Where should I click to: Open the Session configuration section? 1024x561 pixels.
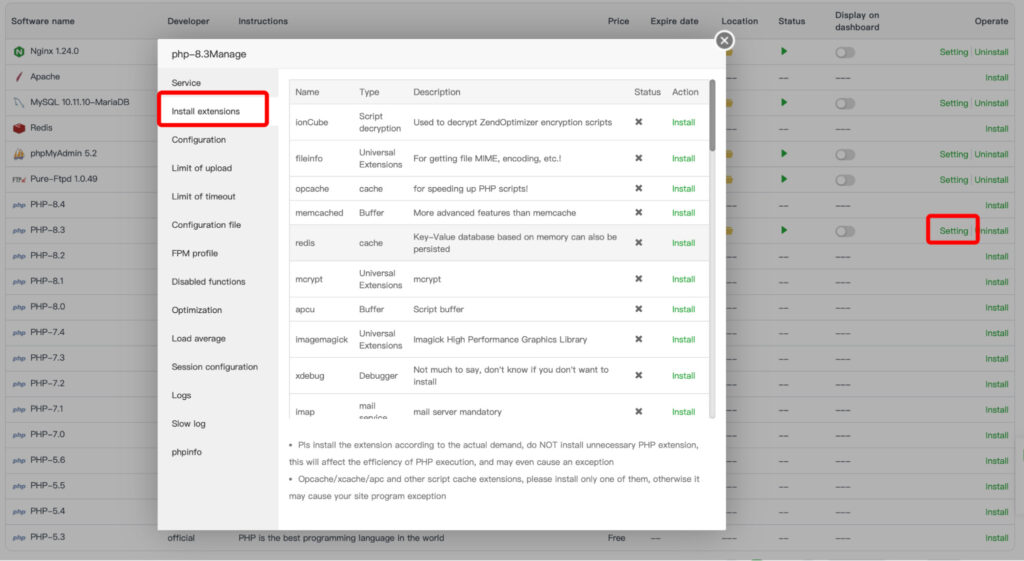click(x=214, y=367)
